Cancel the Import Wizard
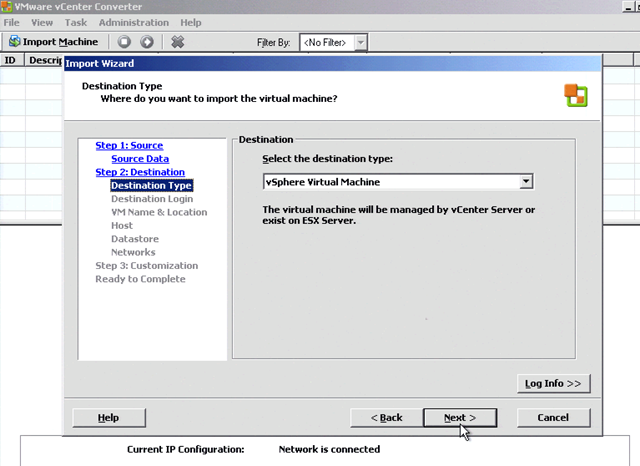 (553, 417)
